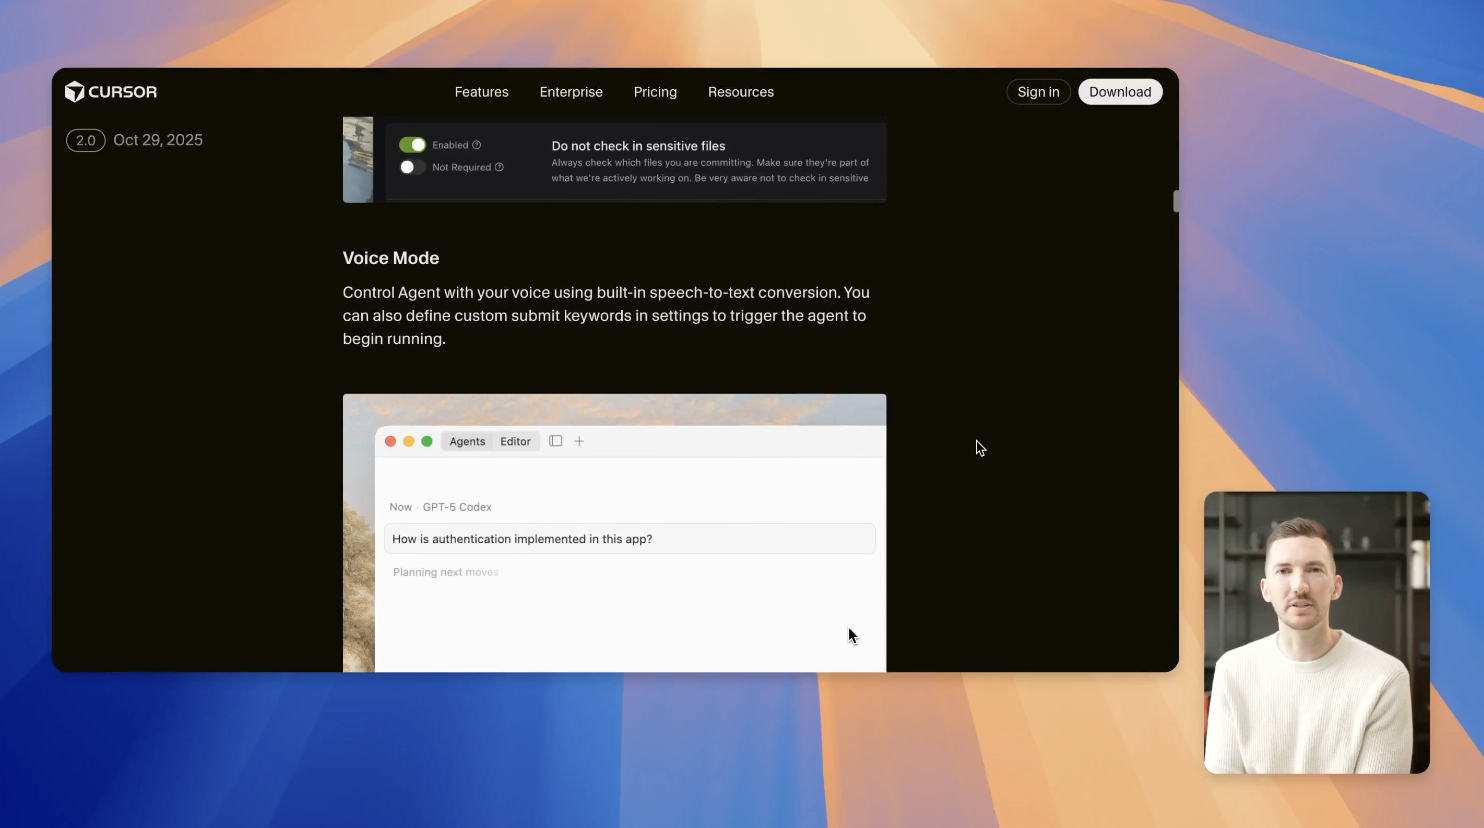The image size is (1484, 828).
Task: Click the 2.0 version badge
Action: [86, 140]
